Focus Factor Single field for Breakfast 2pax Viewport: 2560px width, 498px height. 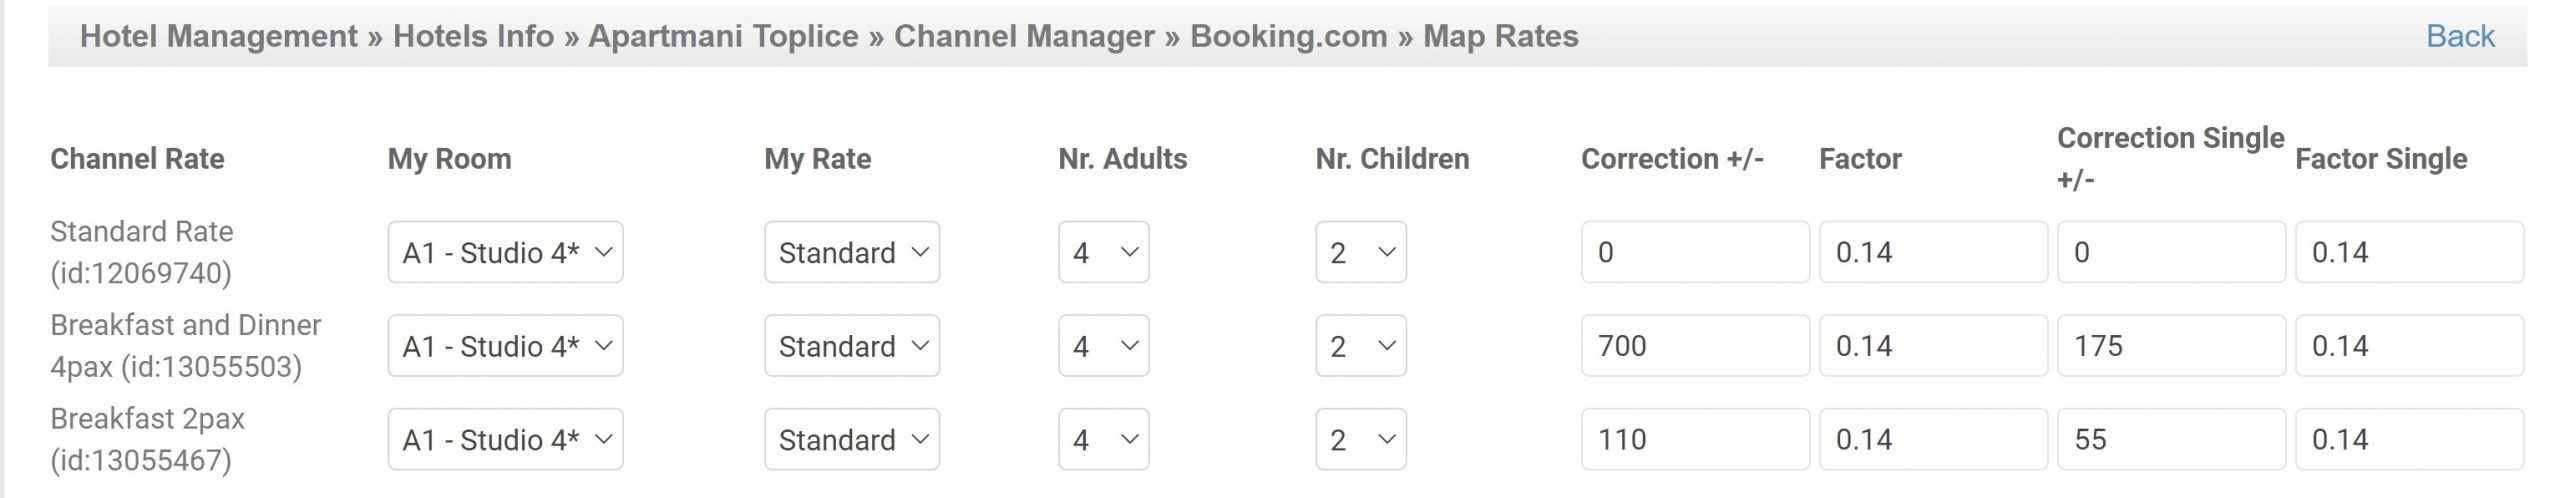pyautogui.click(x=2408, y=439)
